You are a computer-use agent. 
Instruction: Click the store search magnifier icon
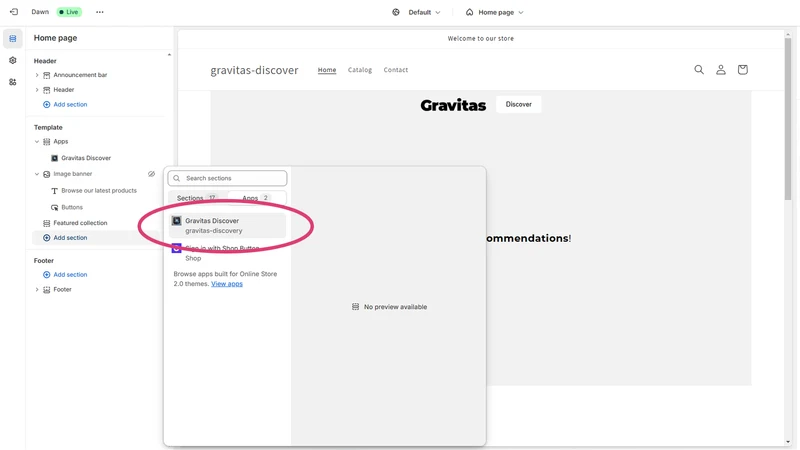pyautogui.click(x=699, y=69)
